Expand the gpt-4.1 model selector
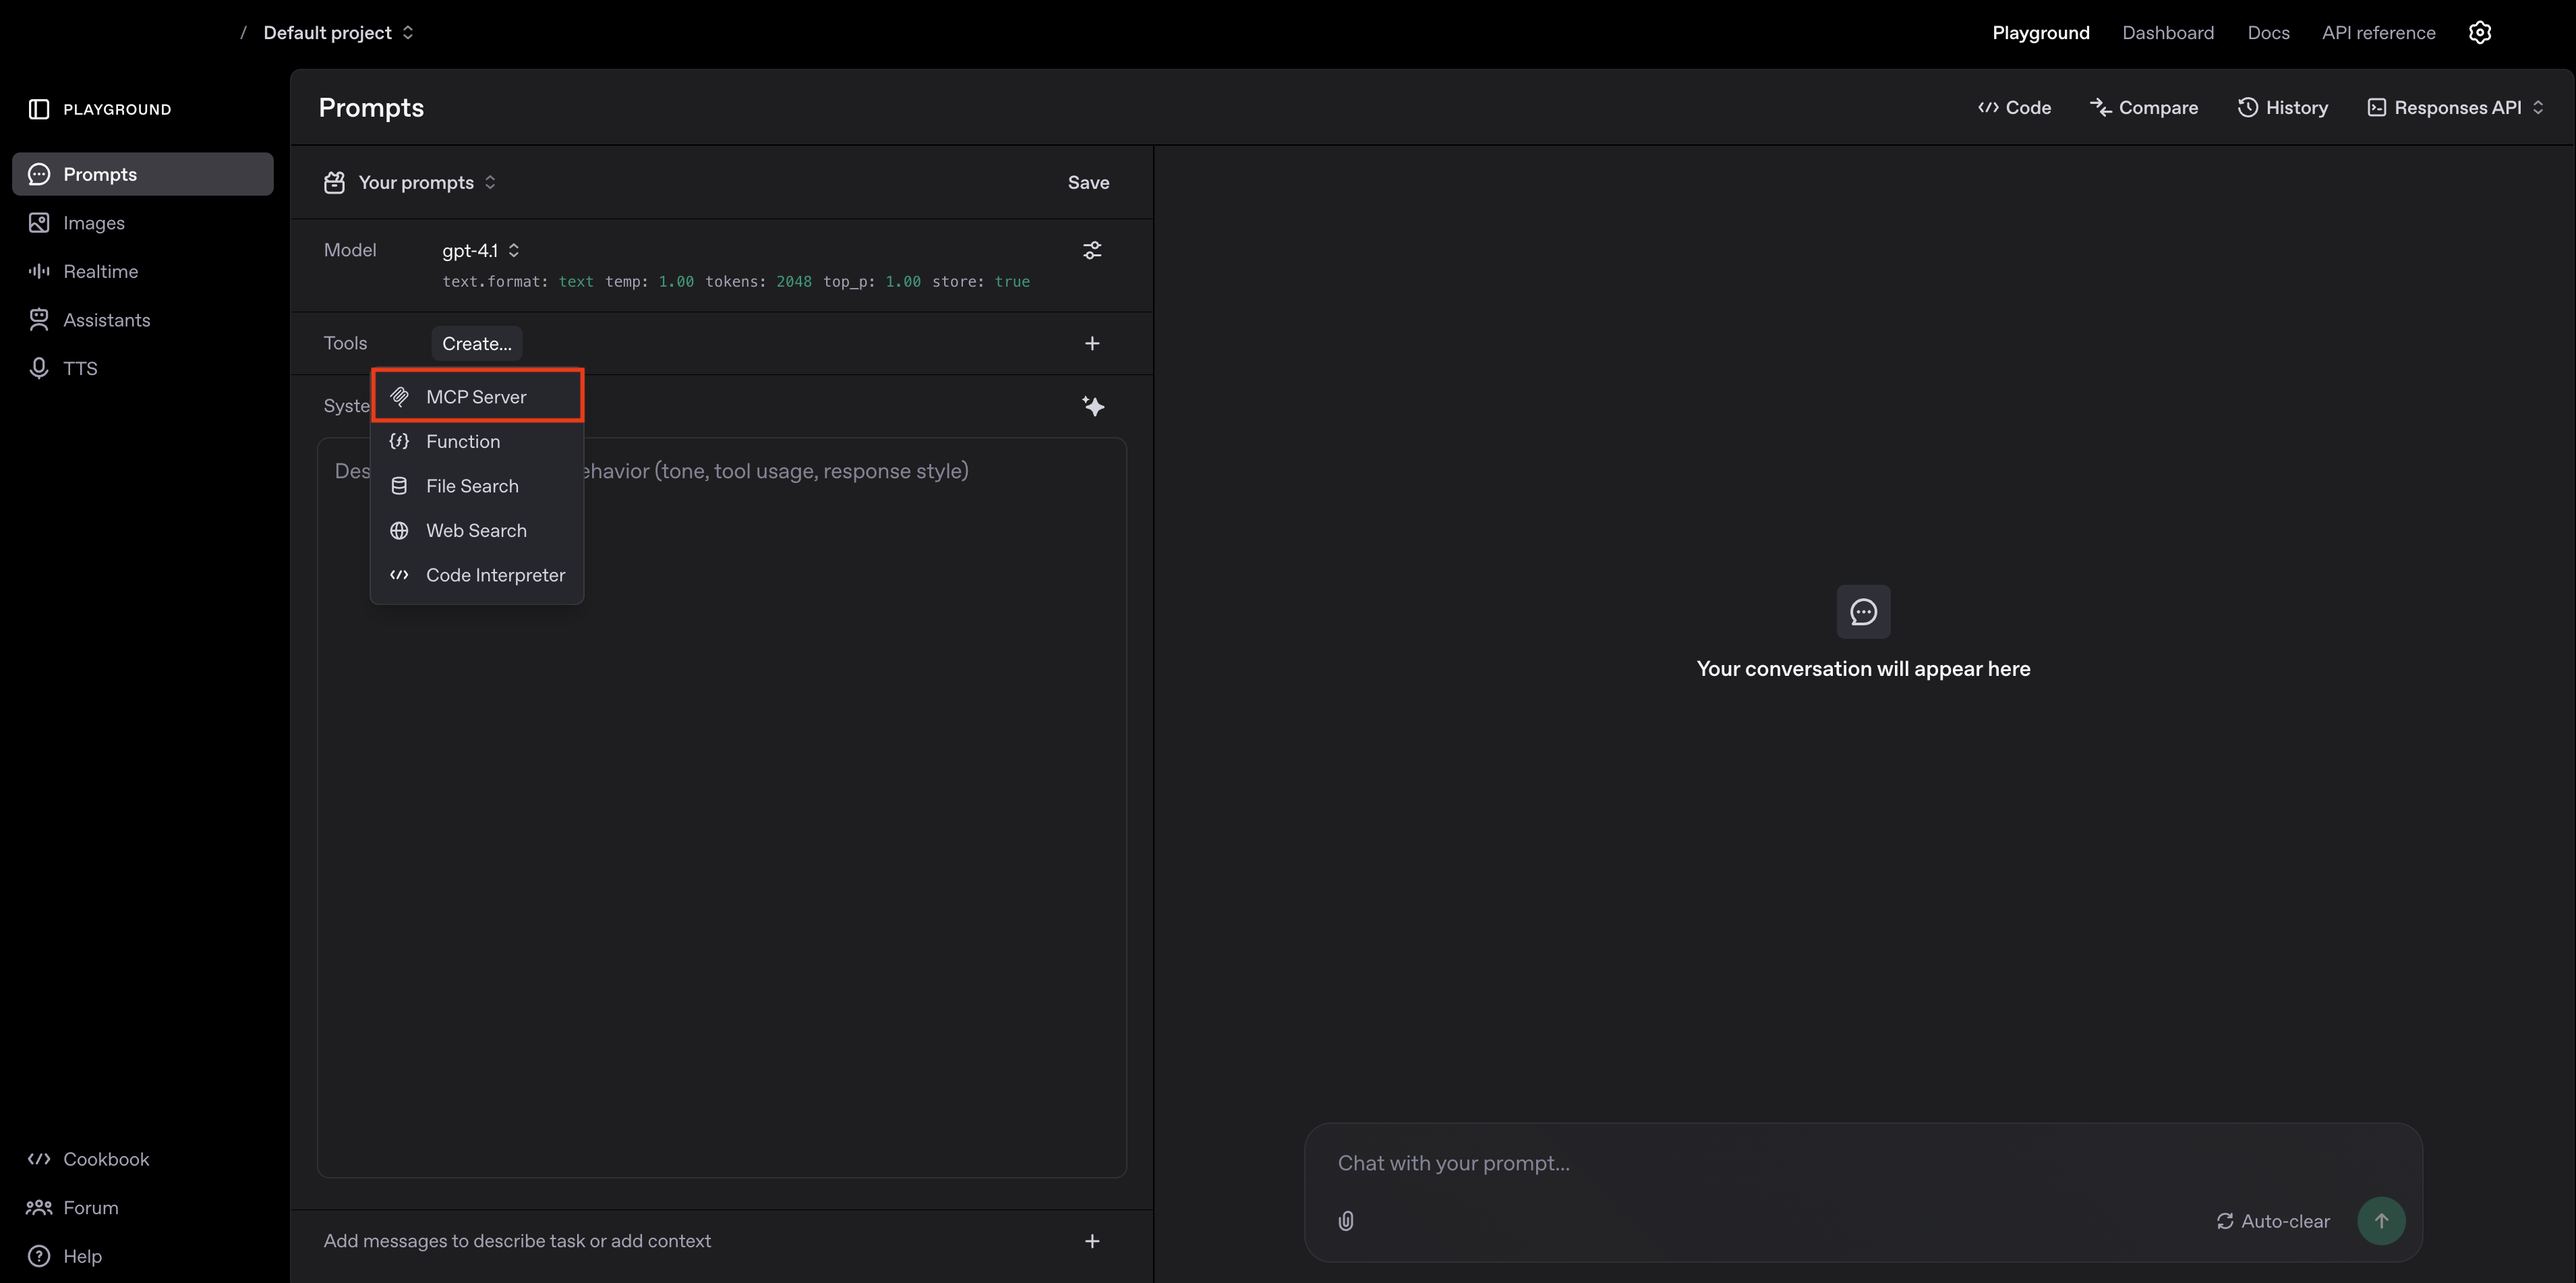Image resolution: width=2576 pixels, height=1283 pixels. (x=481, y=250)
